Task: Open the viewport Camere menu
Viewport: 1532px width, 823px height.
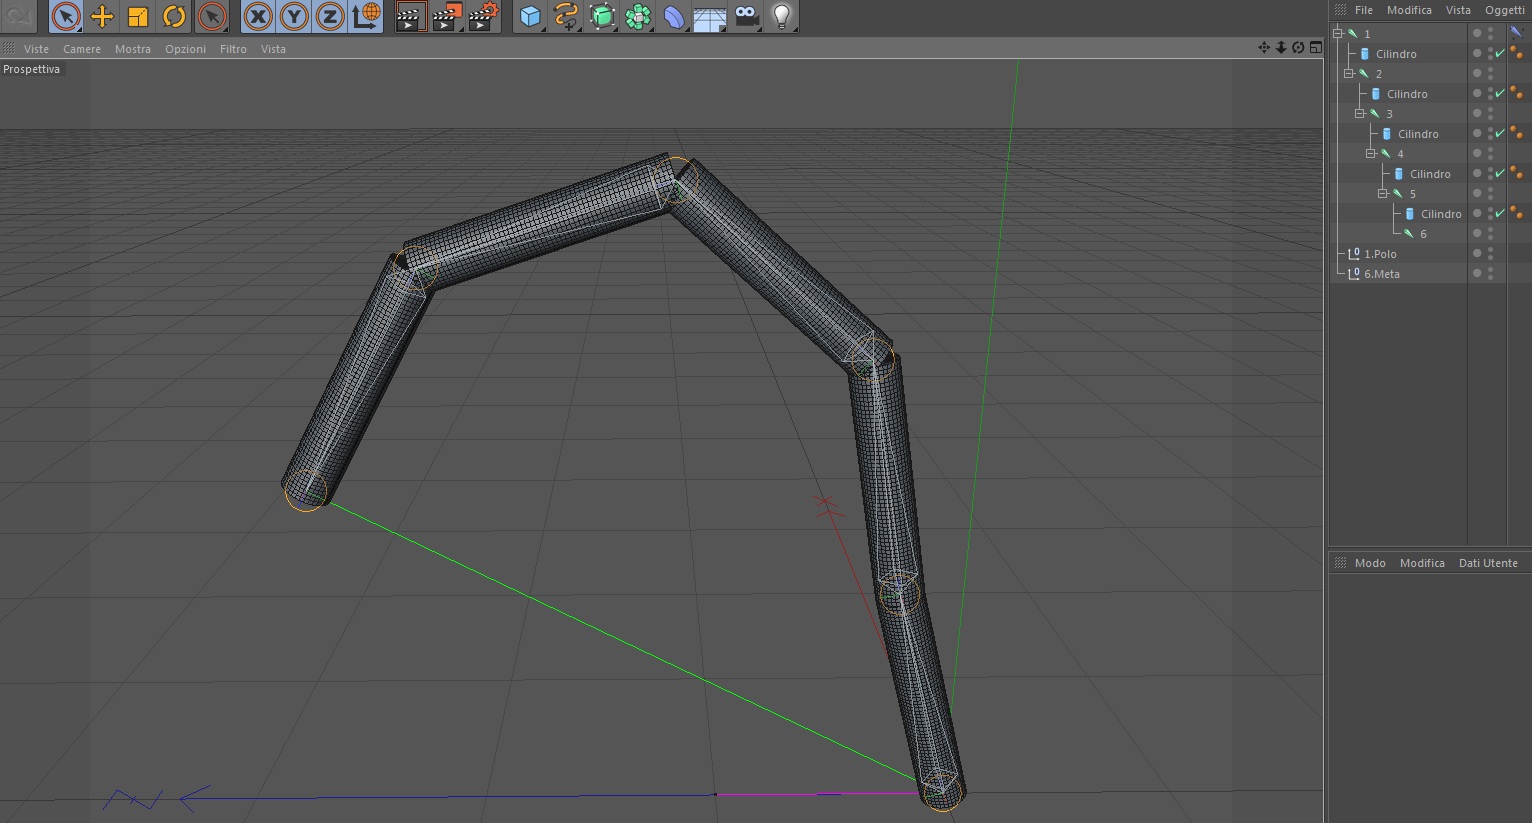Action: (82, 49)
